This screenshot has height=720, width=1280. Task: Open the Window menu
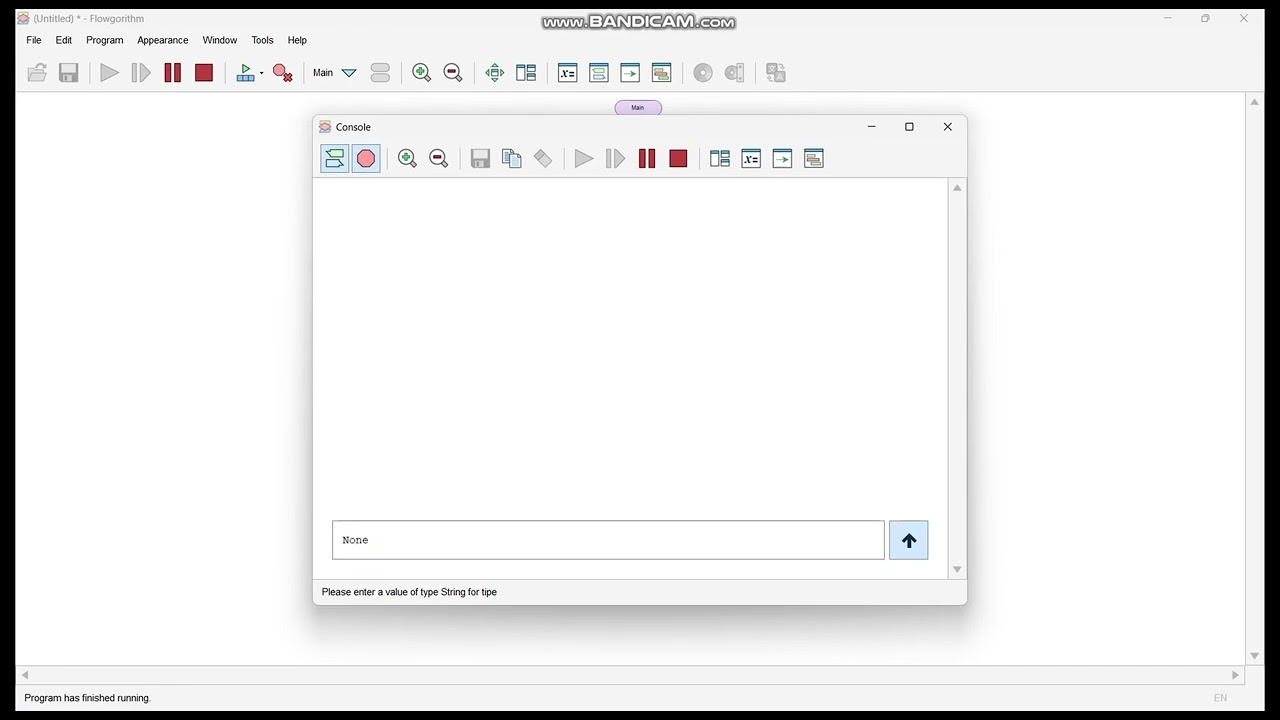(220, 40)
